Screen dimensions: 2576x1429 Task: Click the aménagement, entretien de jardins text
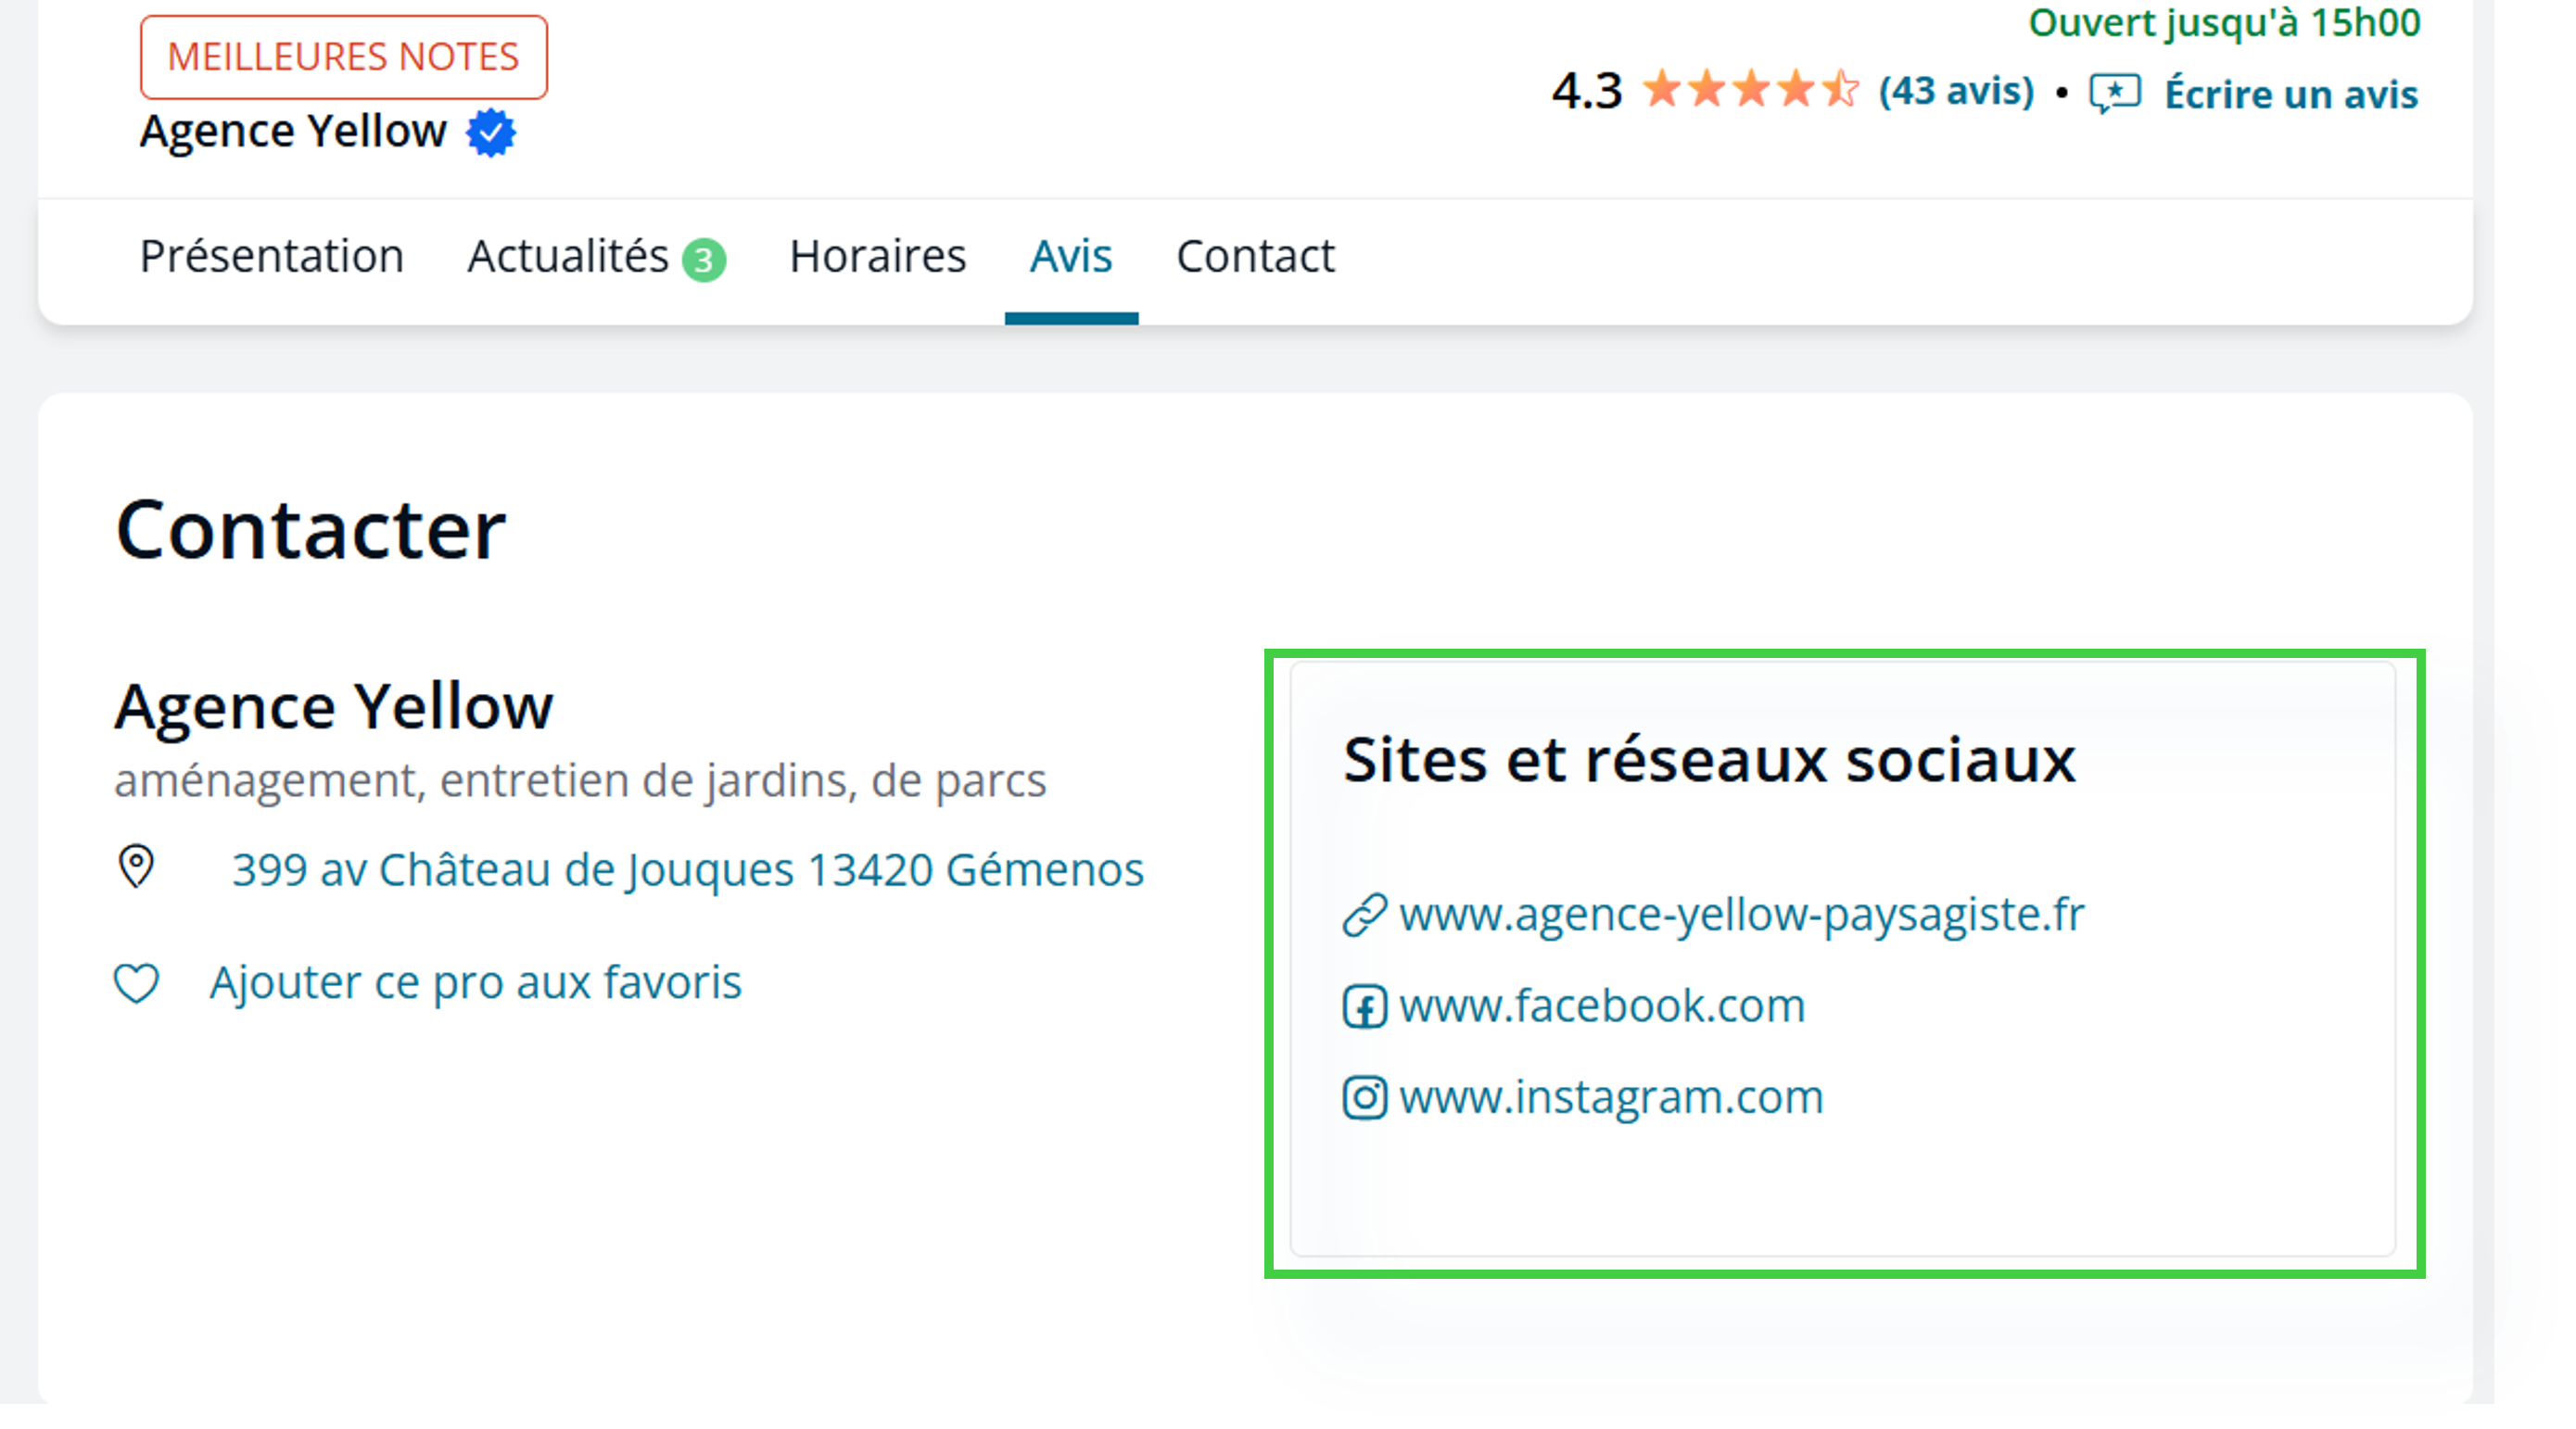point(580,780)
